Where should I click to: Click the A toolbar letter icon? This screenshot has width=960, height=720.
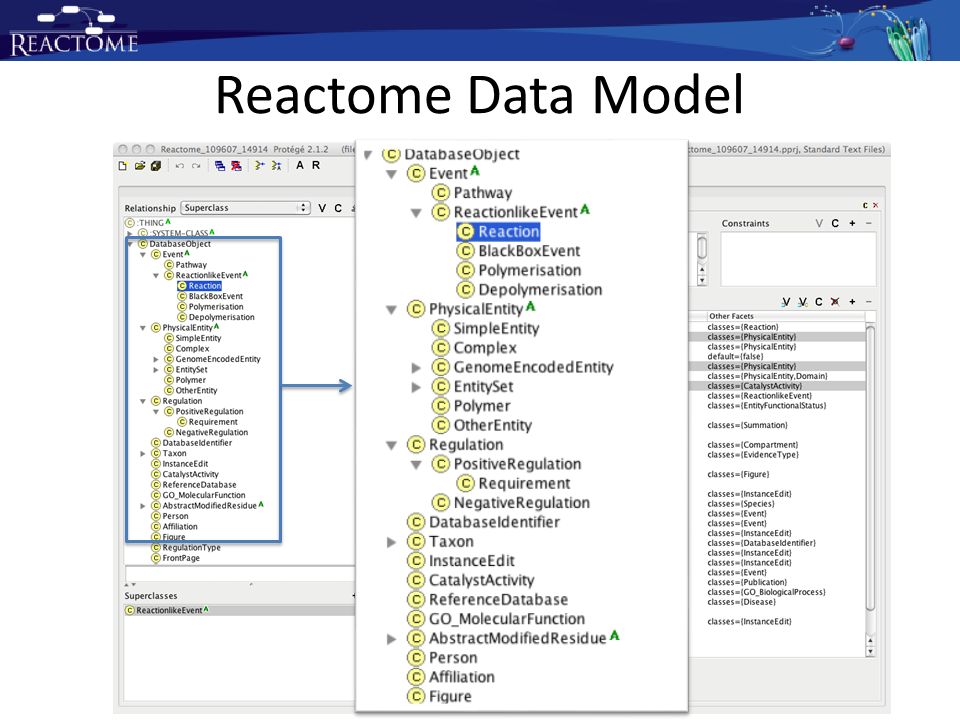coord(300,165)
